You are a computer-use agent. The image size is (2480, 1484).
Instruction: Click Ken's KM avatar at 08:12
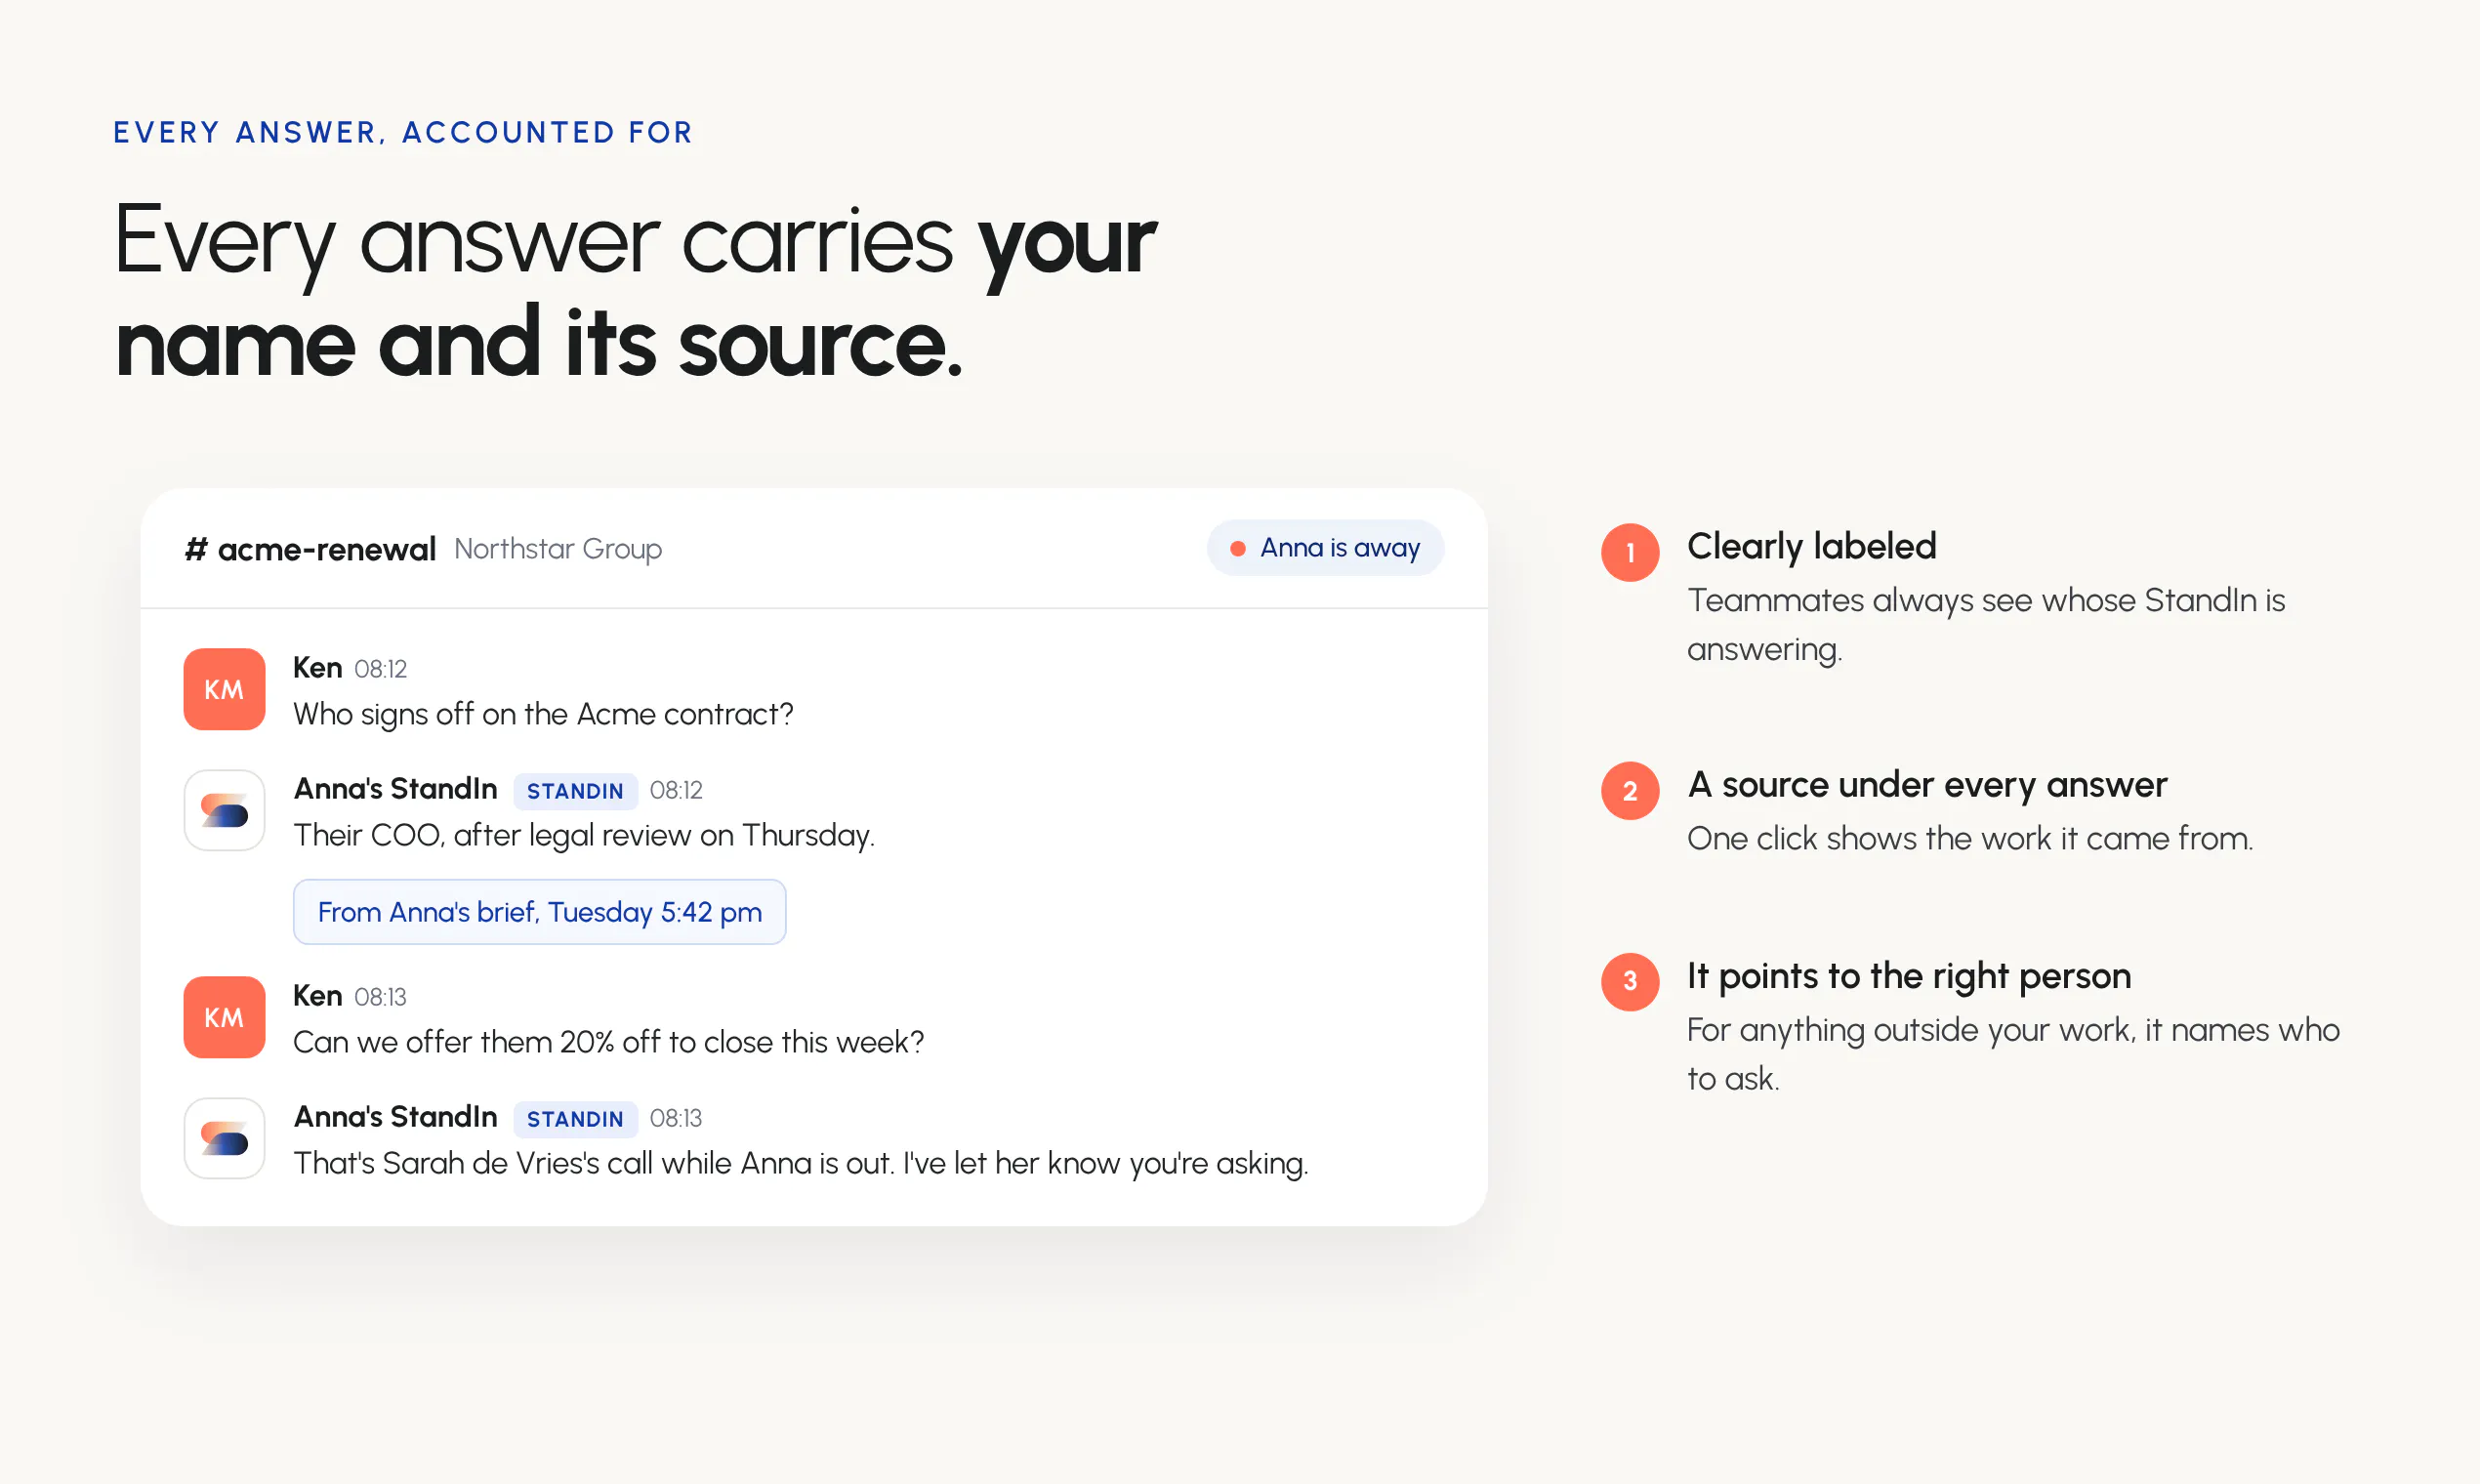(x=224, y=689)
